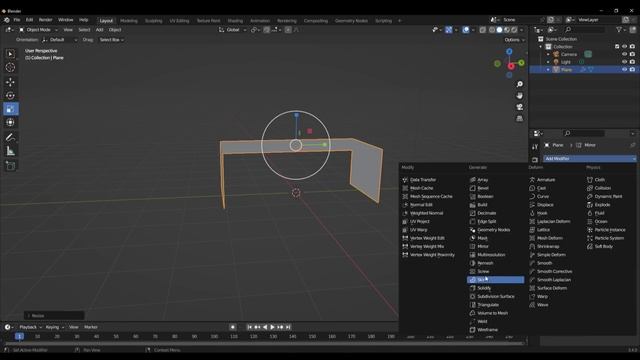The height and width of the screenshot is (360, 640).
Task: Select the Cursor tool
Action: point(10,67)
